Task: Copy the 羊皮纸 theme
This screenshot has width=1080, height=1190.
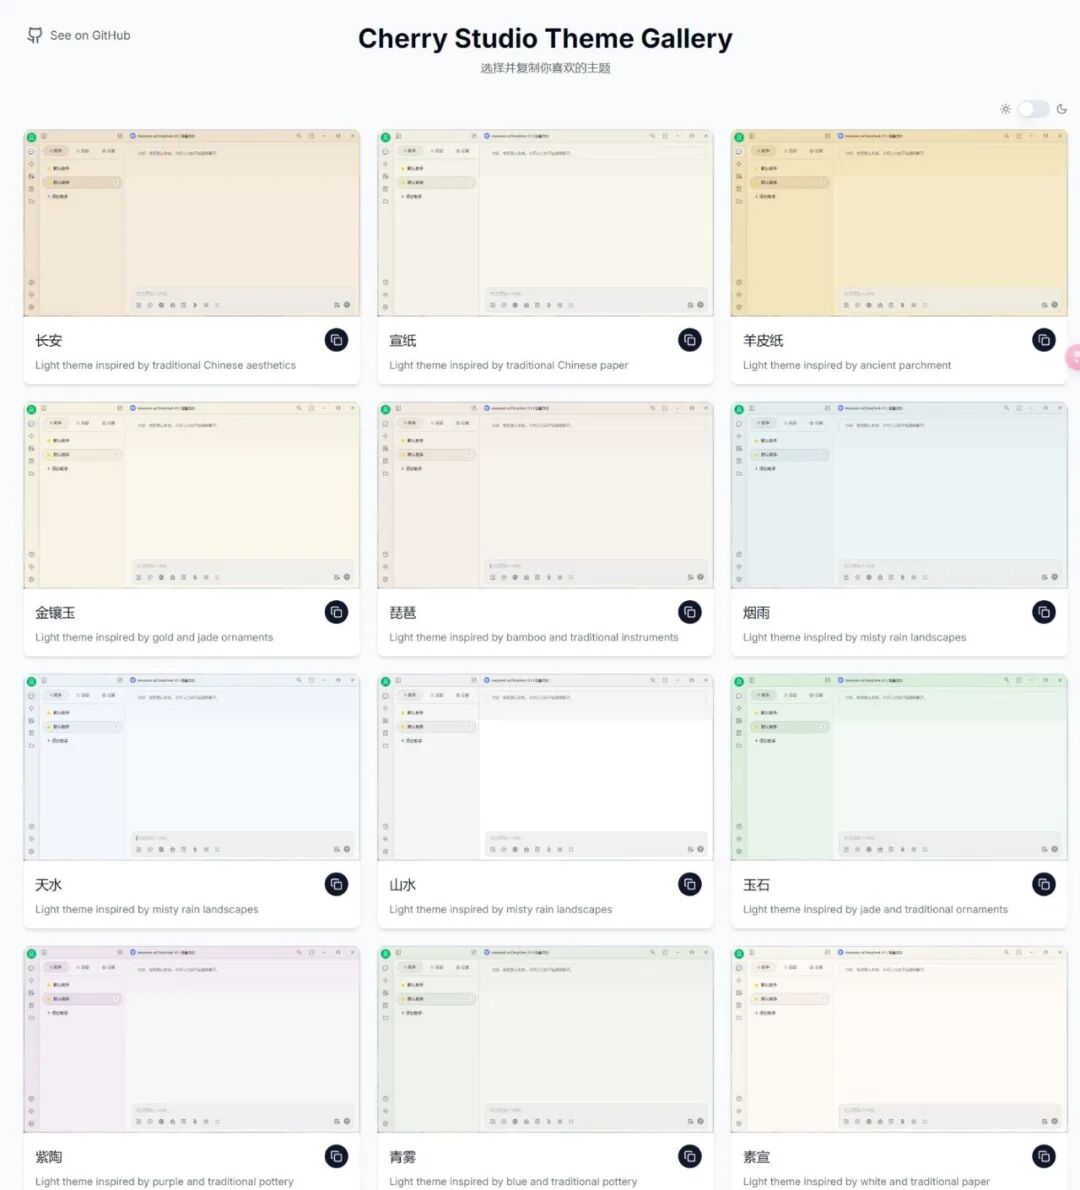Action: pos(1044,340)
